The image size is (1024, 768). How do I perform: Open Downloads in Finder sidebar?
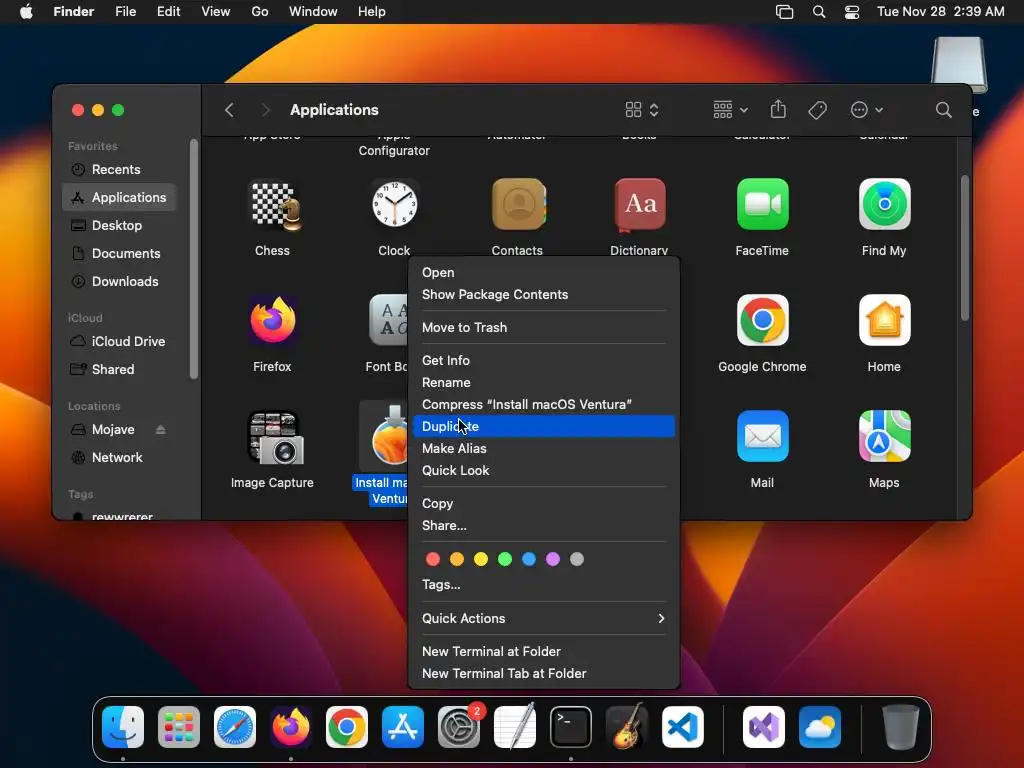coord(119,281)
